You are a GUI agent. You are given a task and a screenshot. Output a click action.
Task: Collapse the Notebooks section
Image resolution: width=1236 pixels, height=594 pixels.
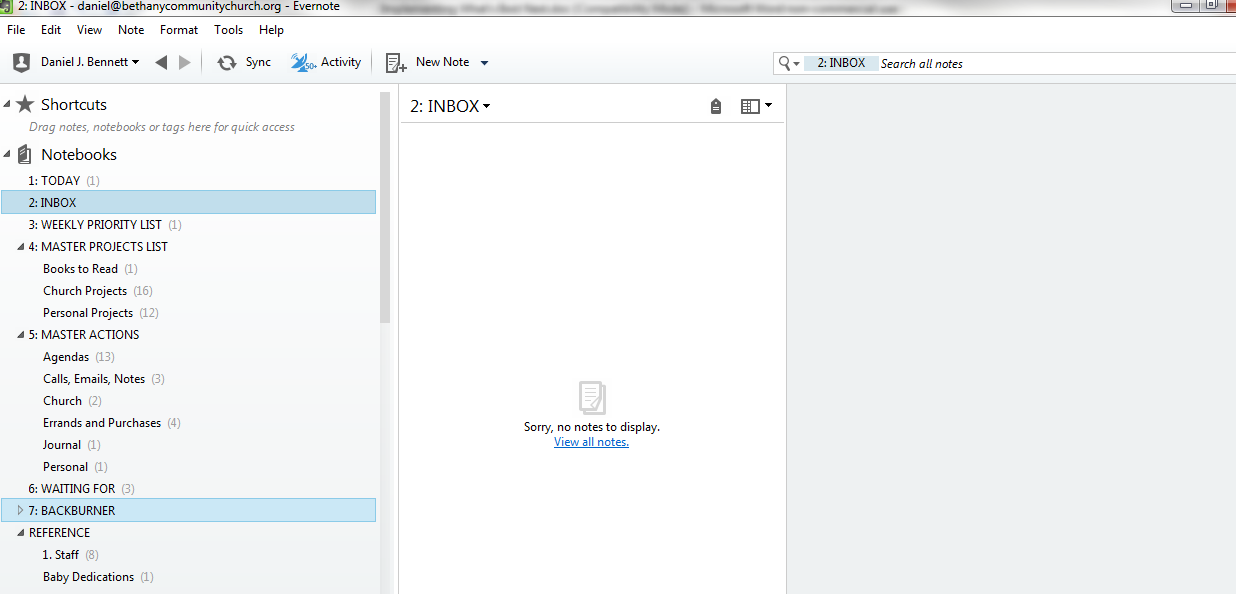tap(7, 154)
